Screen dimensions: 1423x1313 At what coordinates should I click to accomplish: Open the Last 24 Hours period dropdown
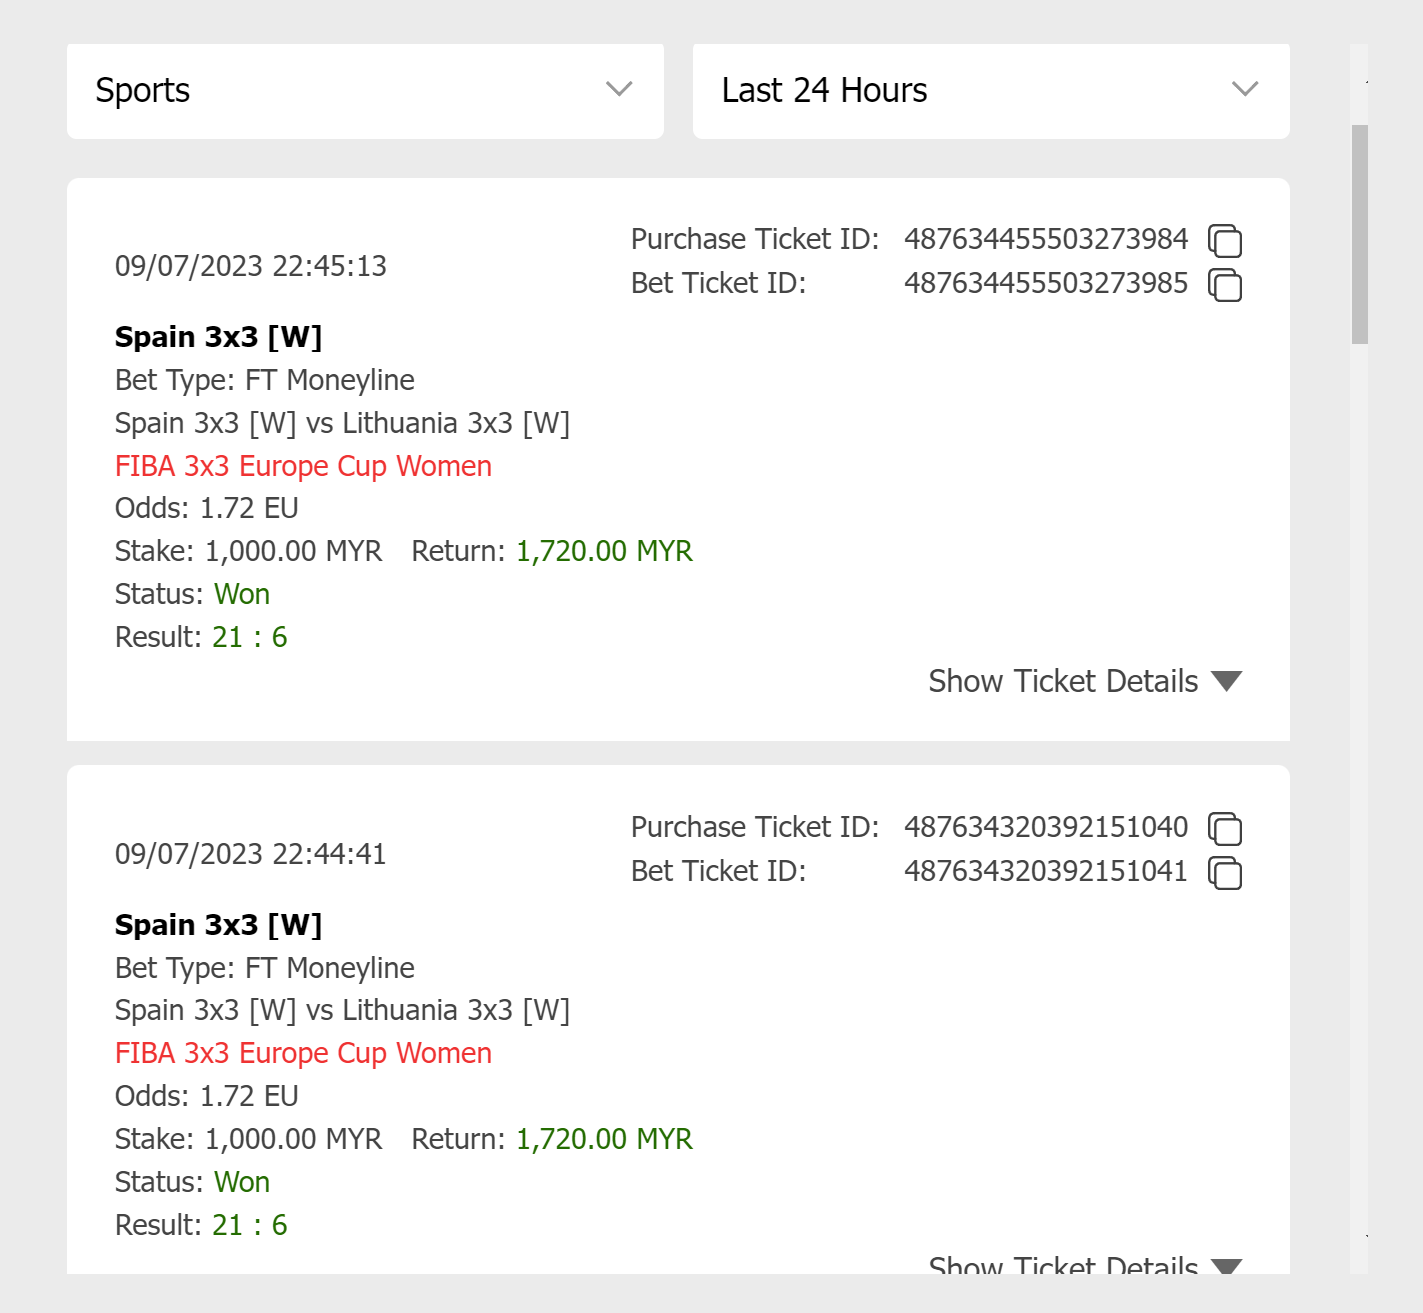click(990, 91)
